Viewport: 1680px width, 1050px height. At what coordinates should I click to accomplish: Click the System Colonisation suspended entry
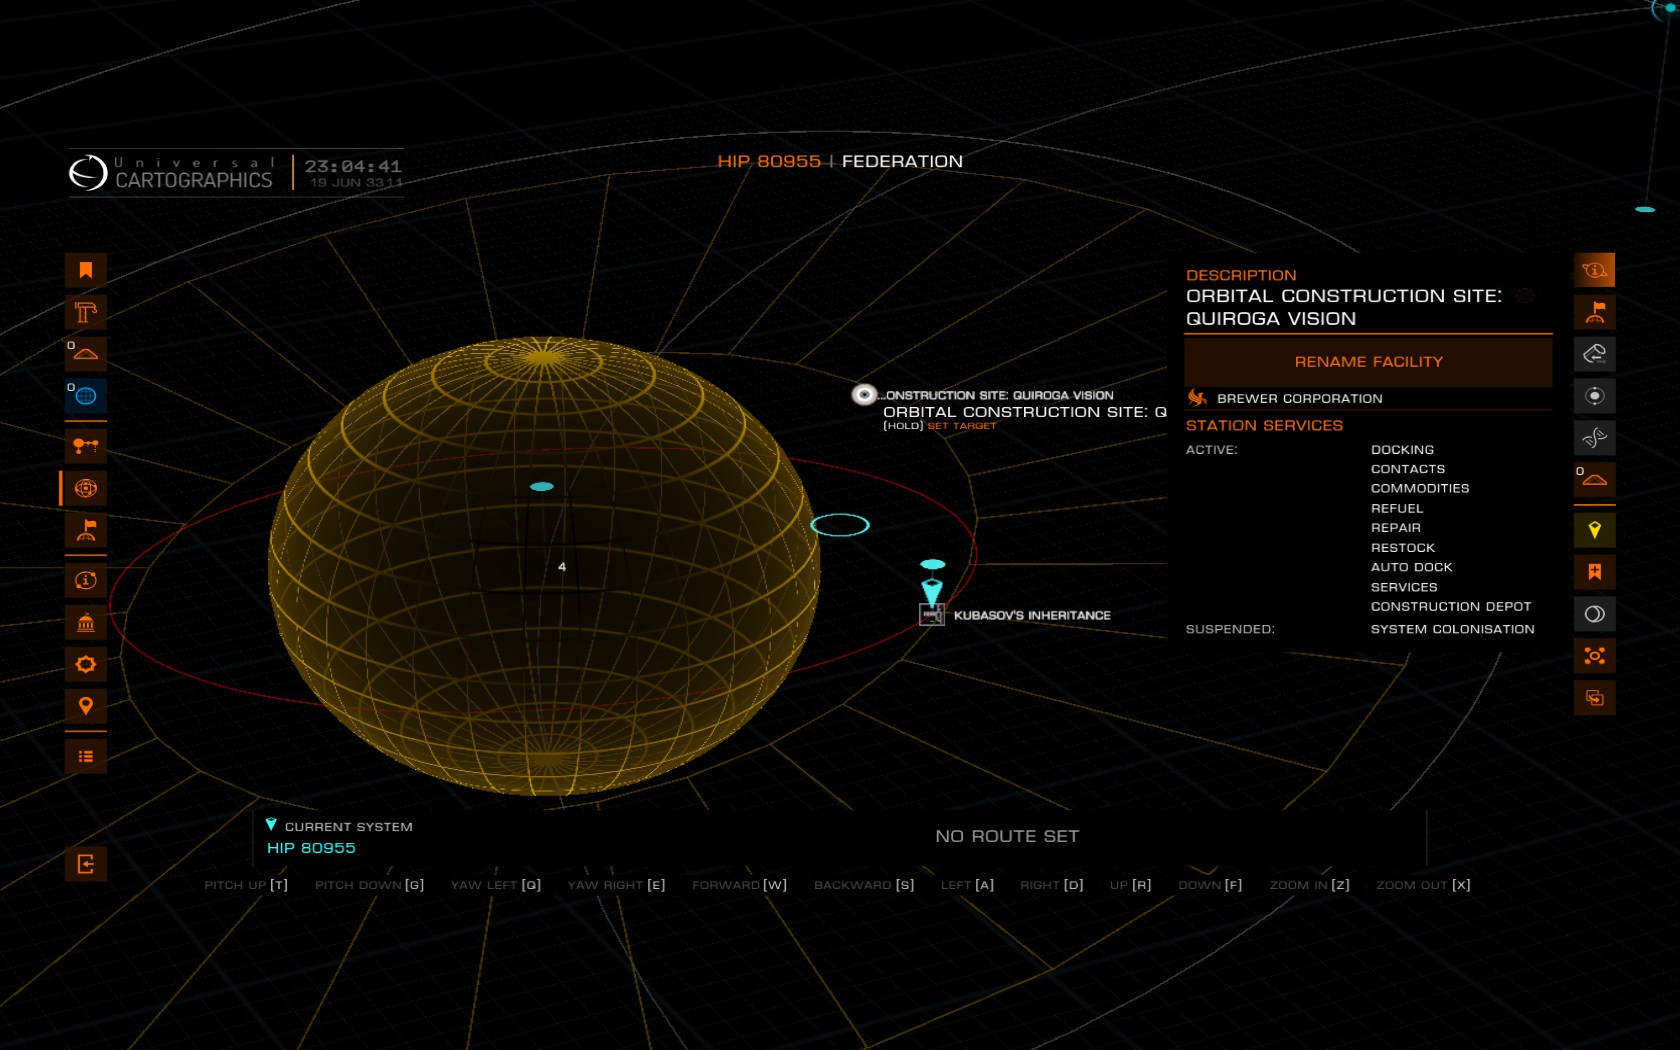pyautogui.click(x=1452, y=629)
